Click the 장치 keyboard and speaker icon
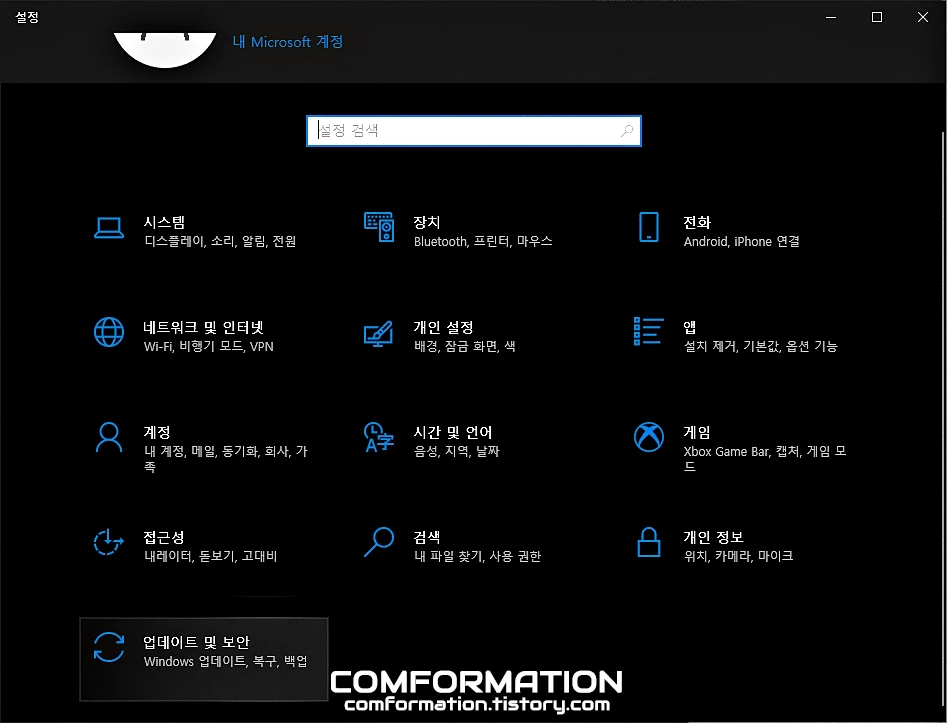This screenshot has height=723, width=947. click(379, 227)
